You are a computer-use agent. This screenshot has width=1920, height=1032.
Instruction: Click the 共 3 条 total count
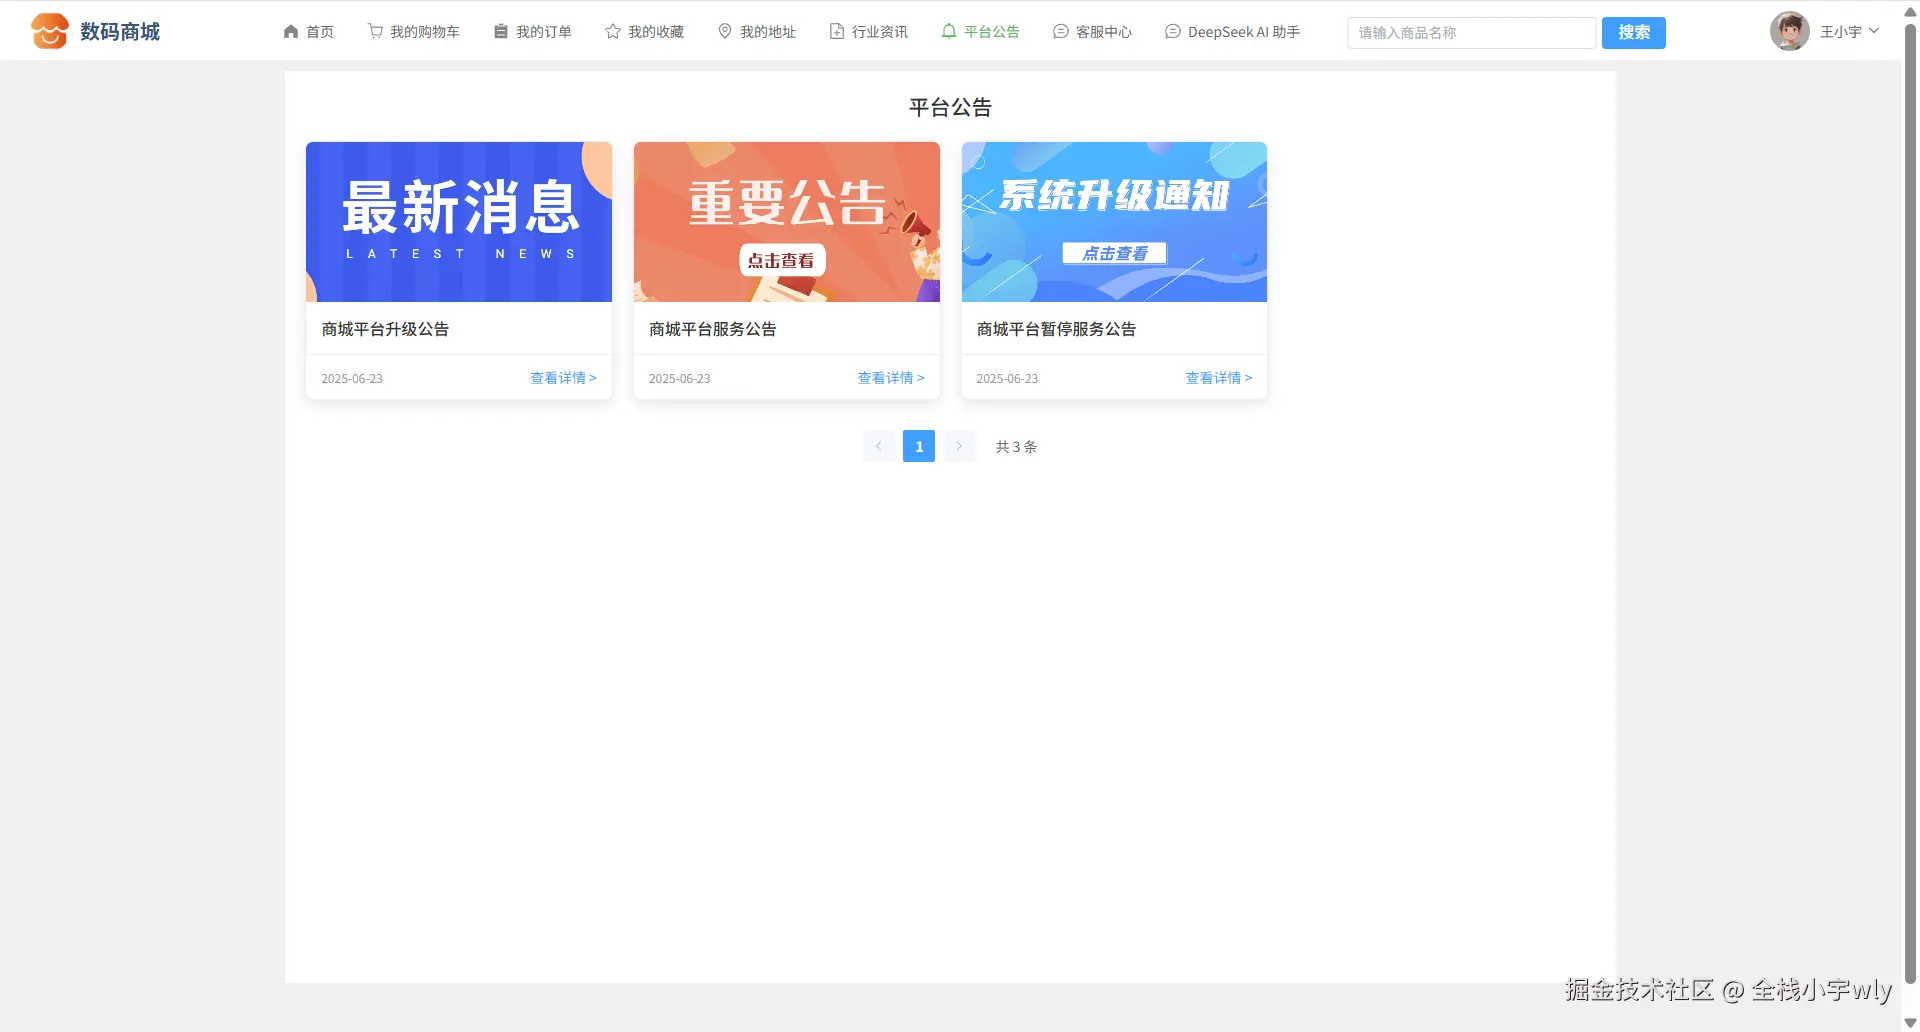[1016, 447]
